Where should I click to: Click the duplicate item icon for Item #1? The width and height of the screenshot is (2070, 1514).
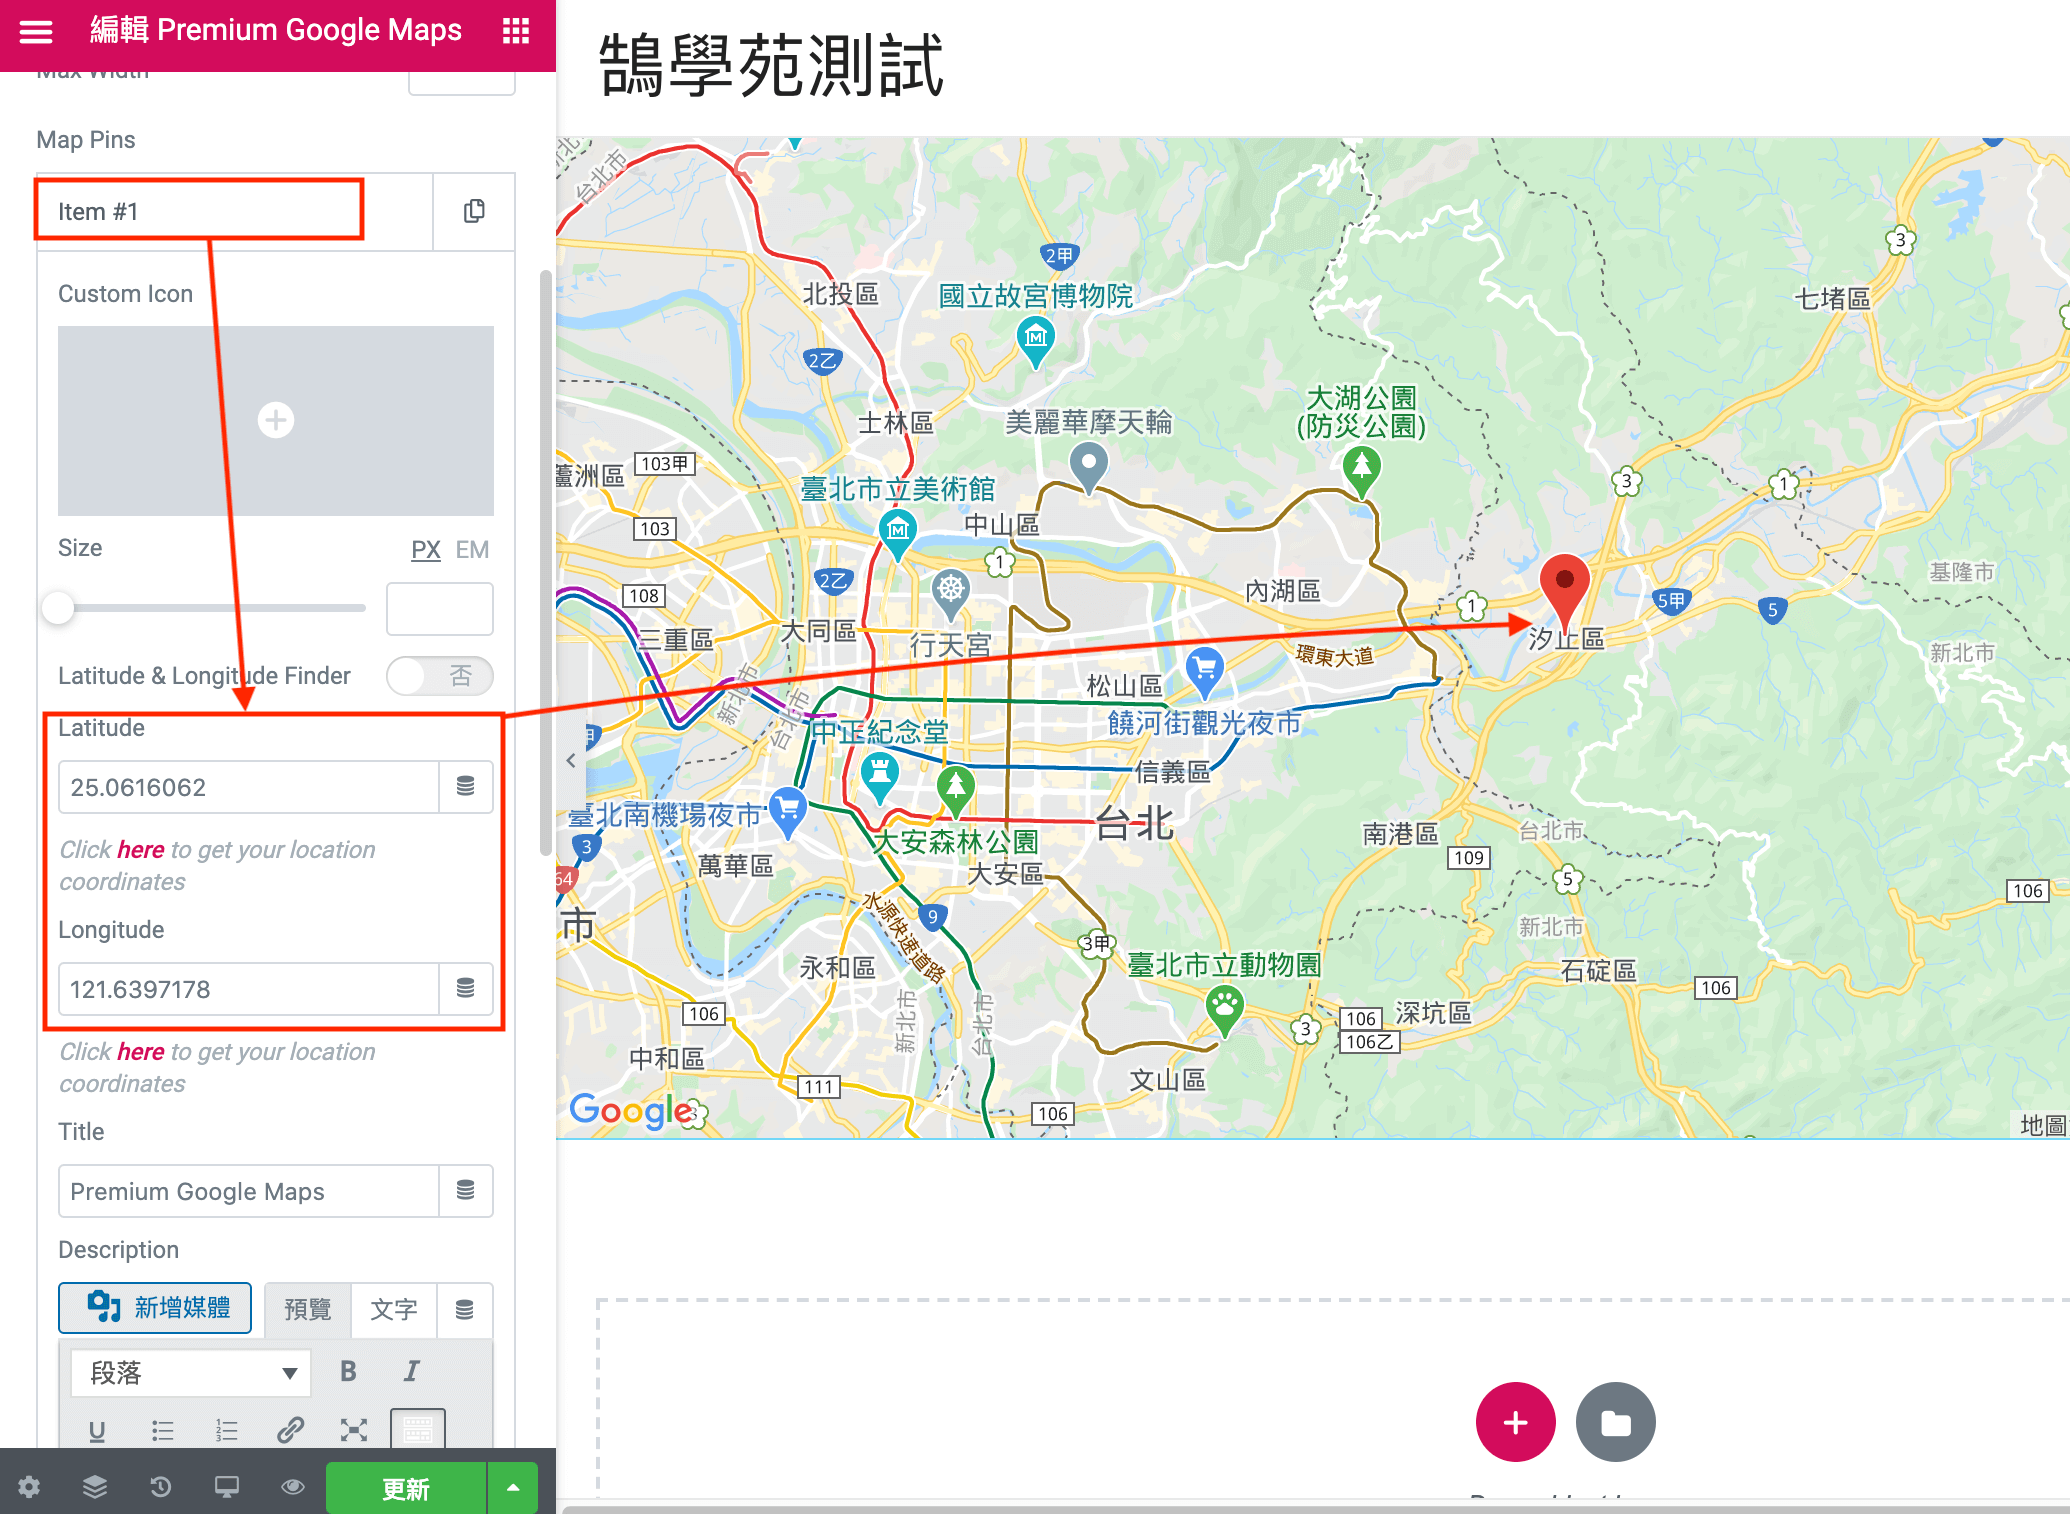[x=474, y=211]
